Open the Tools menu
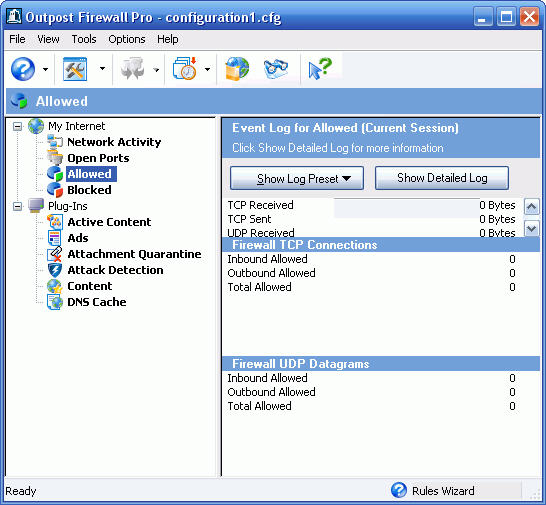This screenshot has height=505, width=546. click(84, 39)
